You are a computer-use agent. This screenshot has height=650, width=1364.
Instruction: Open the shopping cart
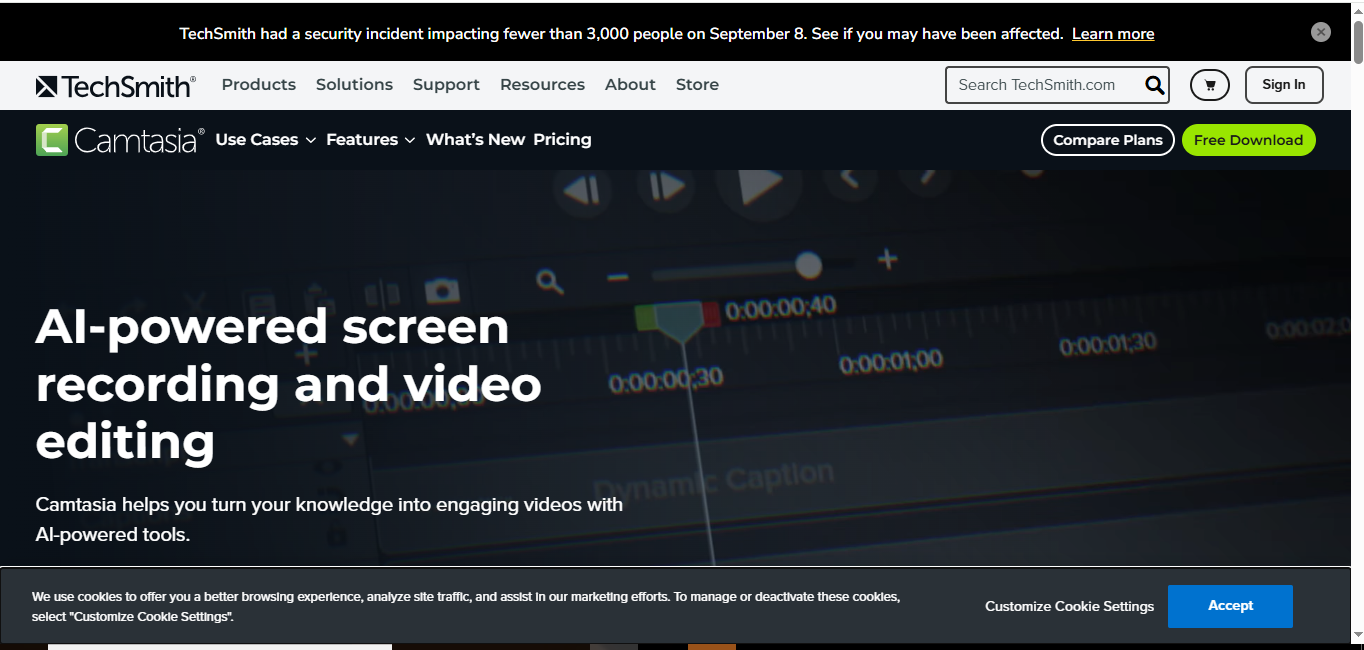(x=1210, y=85)
